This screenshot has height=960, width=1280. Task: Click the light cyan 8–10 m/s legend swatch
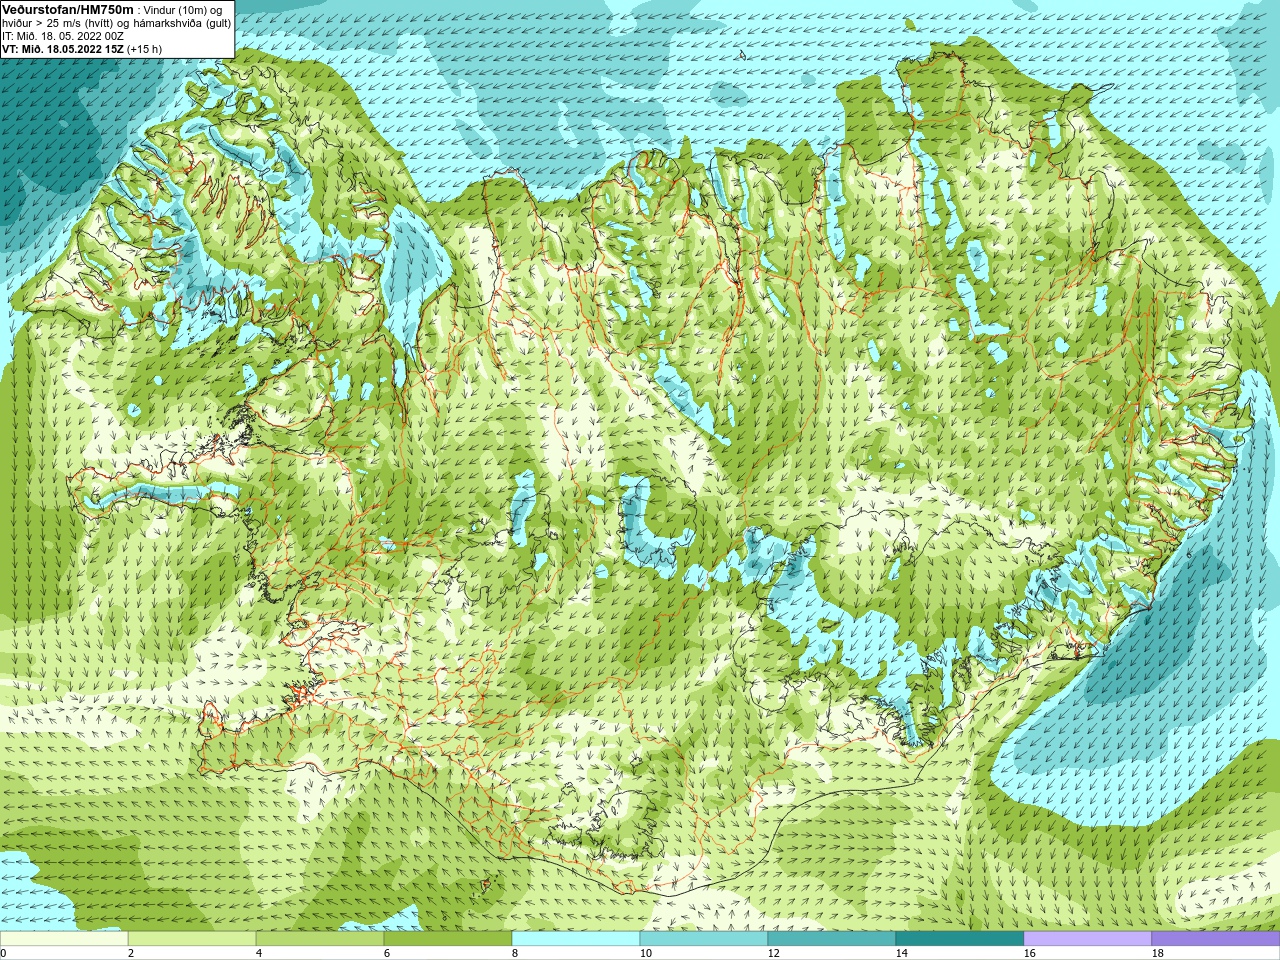click(576, 939)
